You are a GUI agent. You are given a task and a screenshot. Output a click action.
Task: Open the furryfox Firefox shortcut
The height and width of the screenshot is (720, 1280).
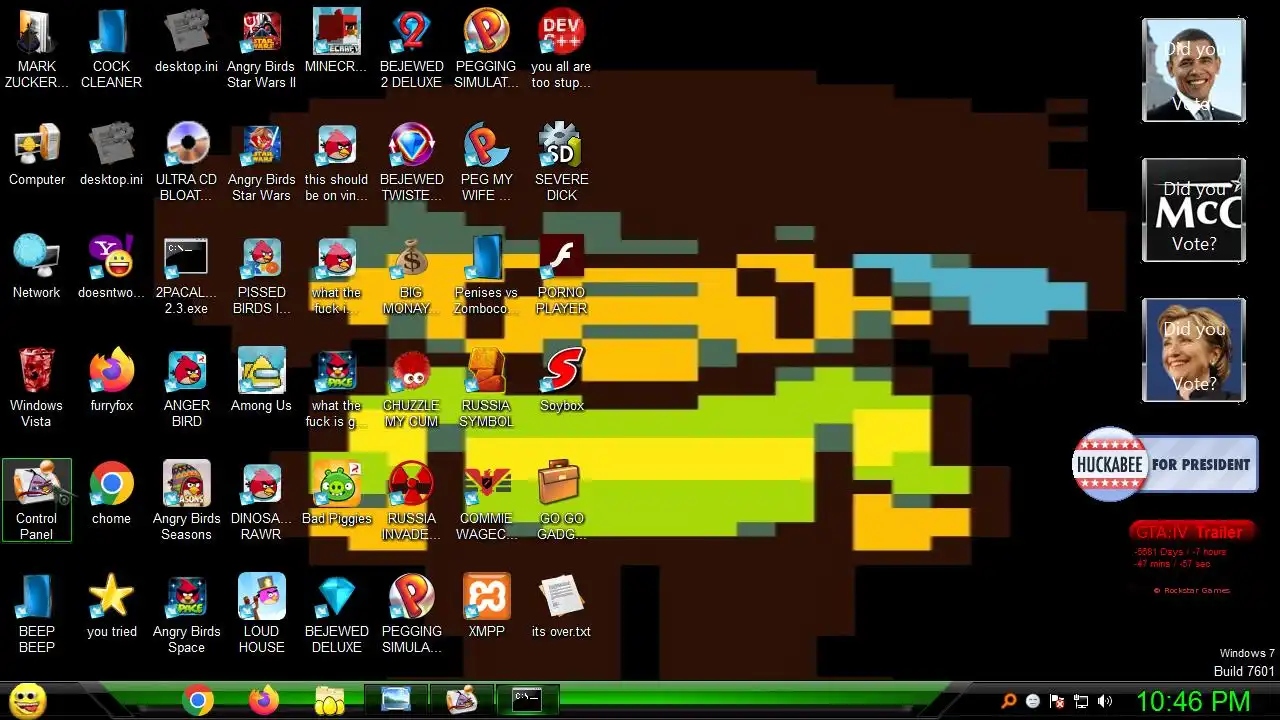[111, 381]
